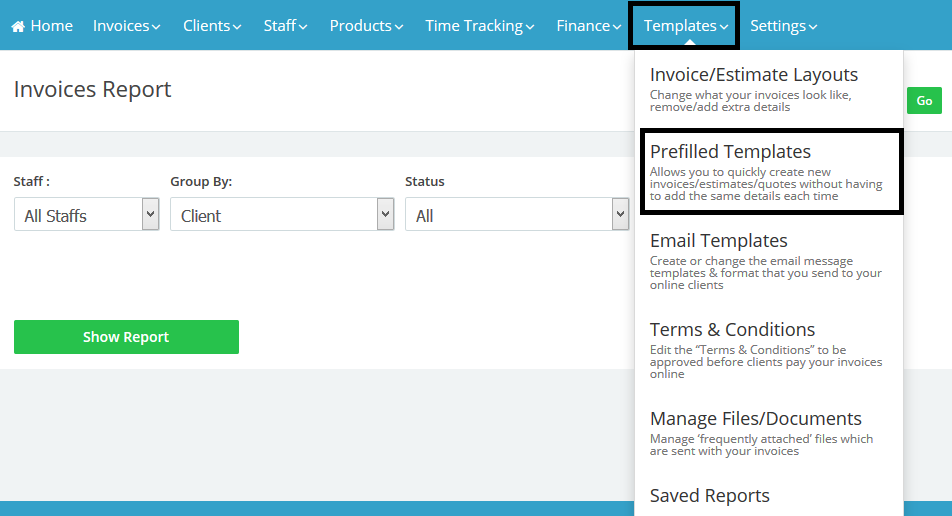Screen dimensions: 952x516
Task: Select Terms & Conditions menu entry
Action: [732, 330]
